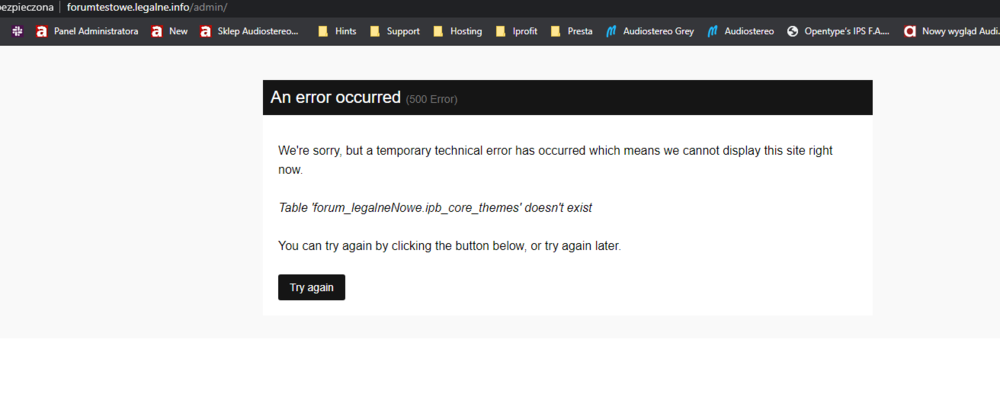Open the Audiostereo Grey bookmark

(x=649, y=31)
